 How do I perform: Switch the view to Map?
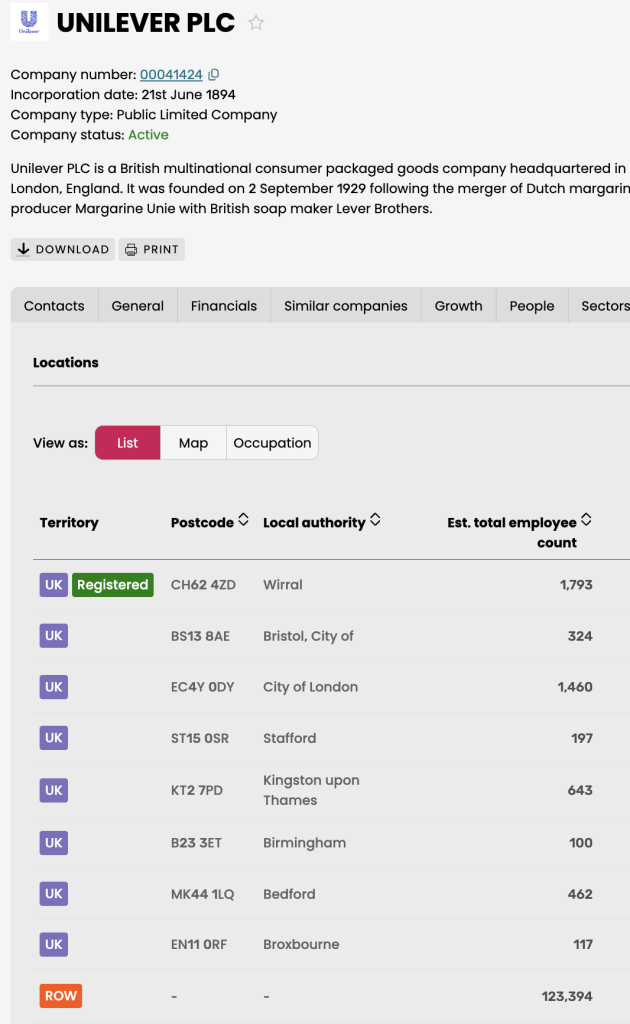click(x=193, y=443)
